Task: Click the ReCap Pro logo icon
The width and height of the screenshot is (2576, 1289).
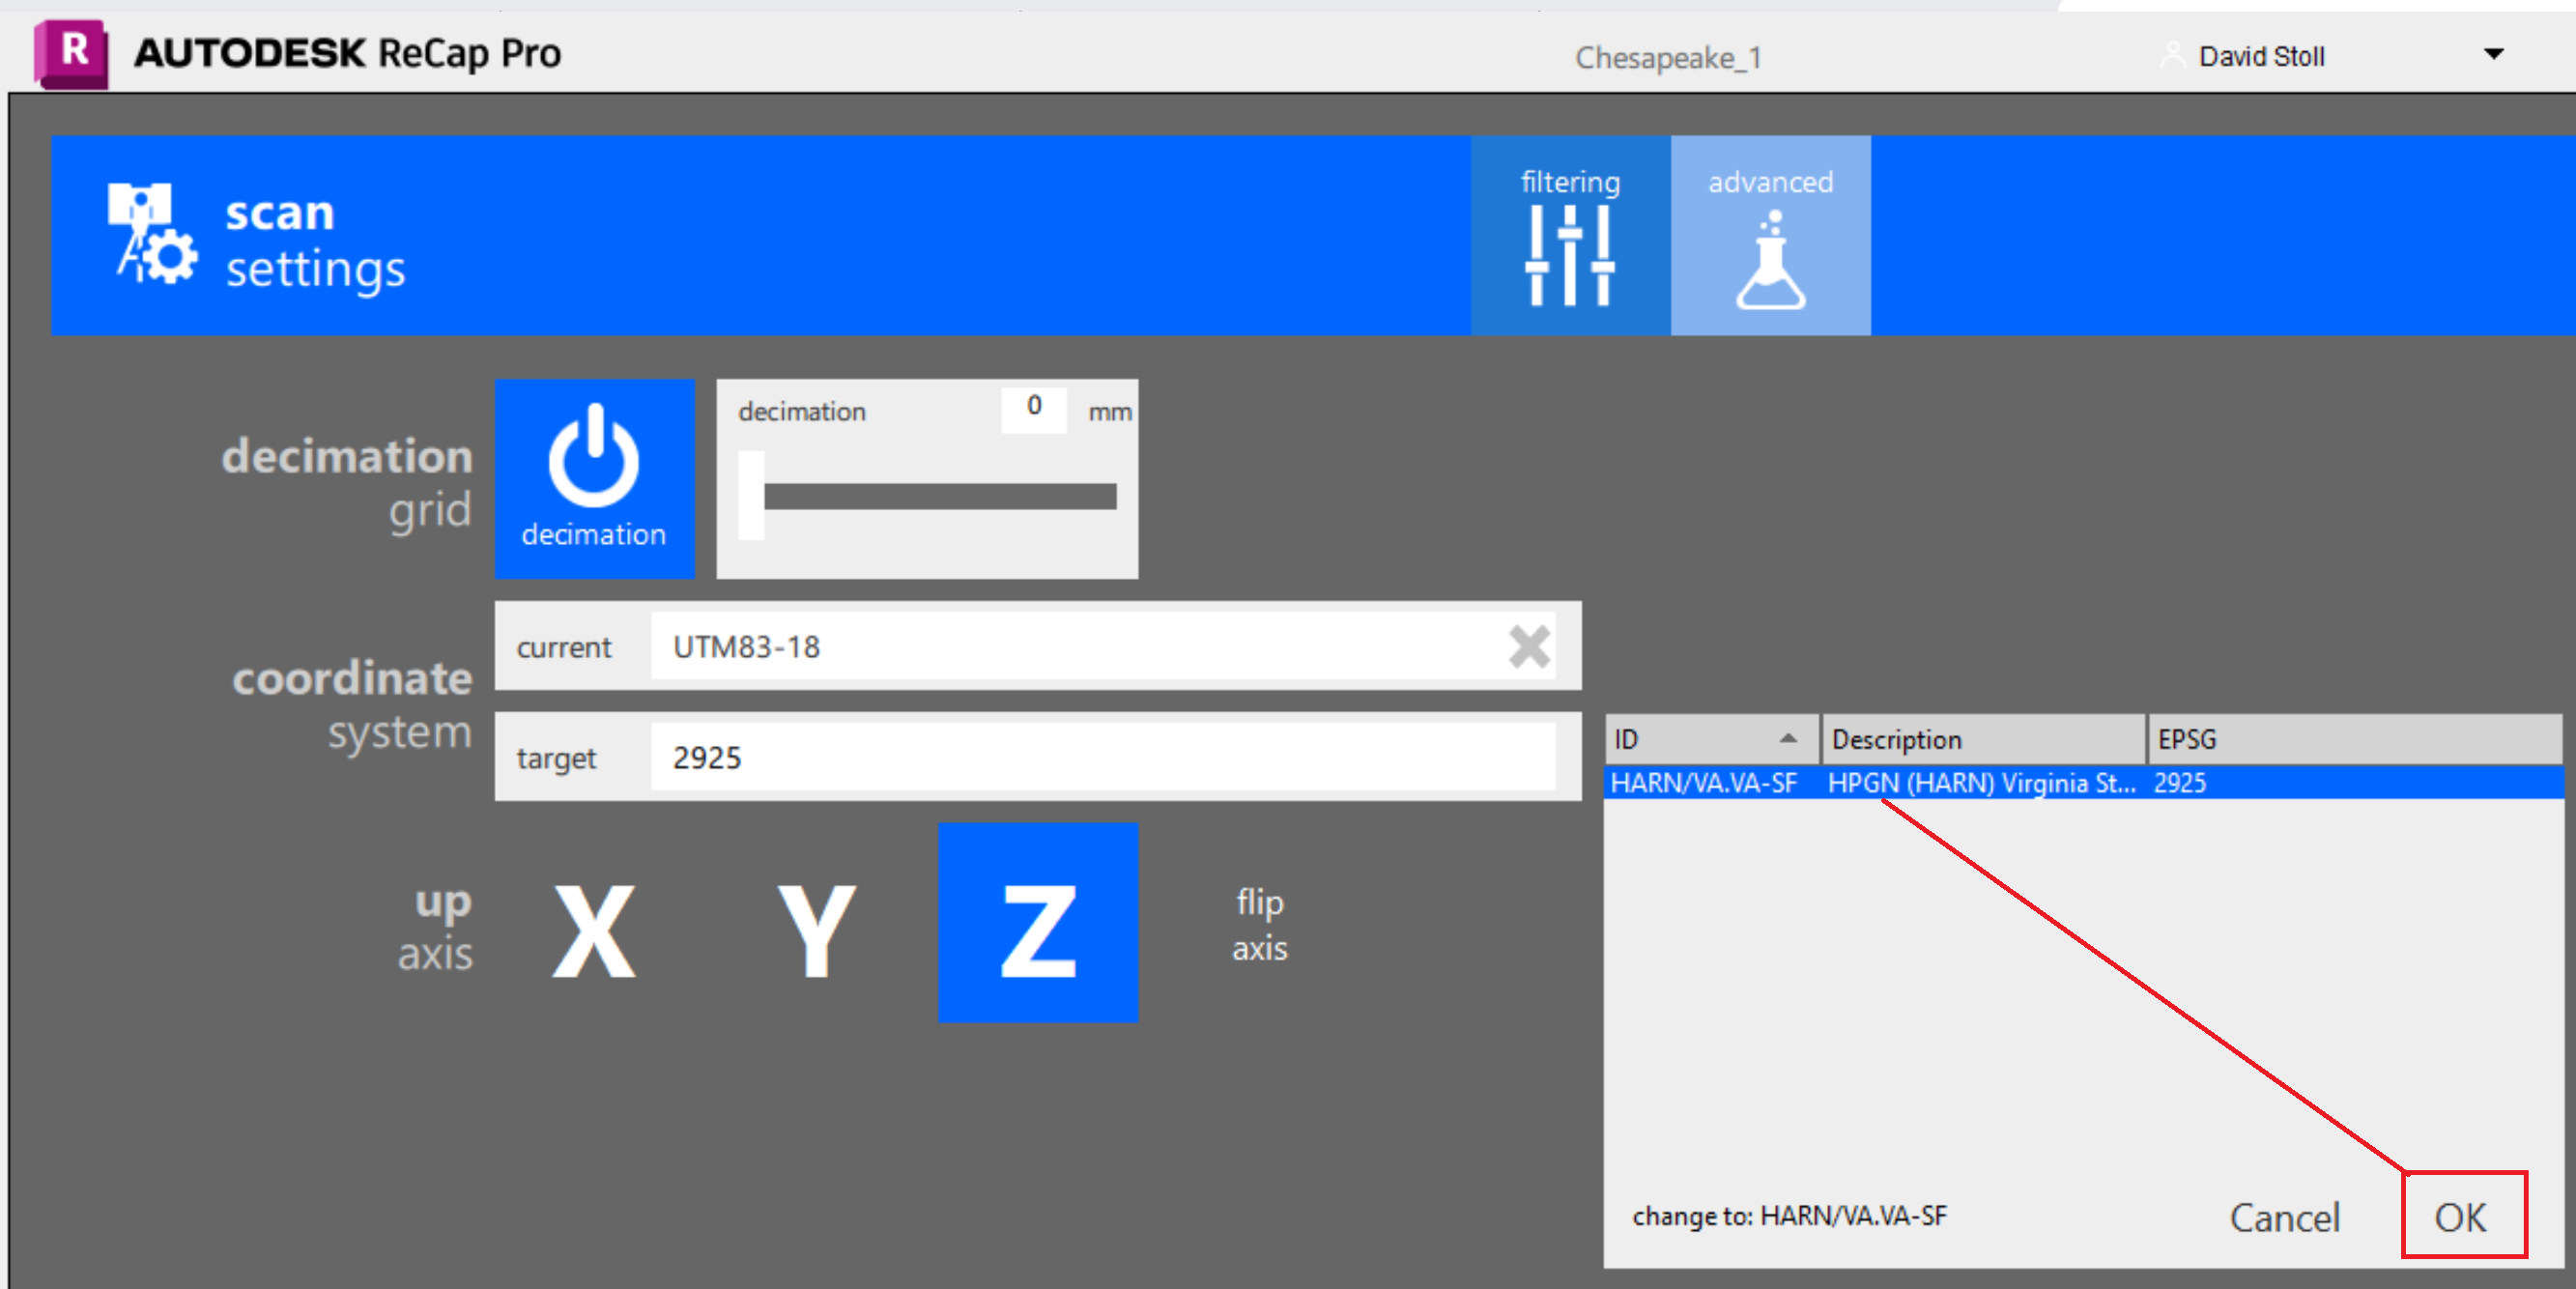Action: (x=71, y=53)
